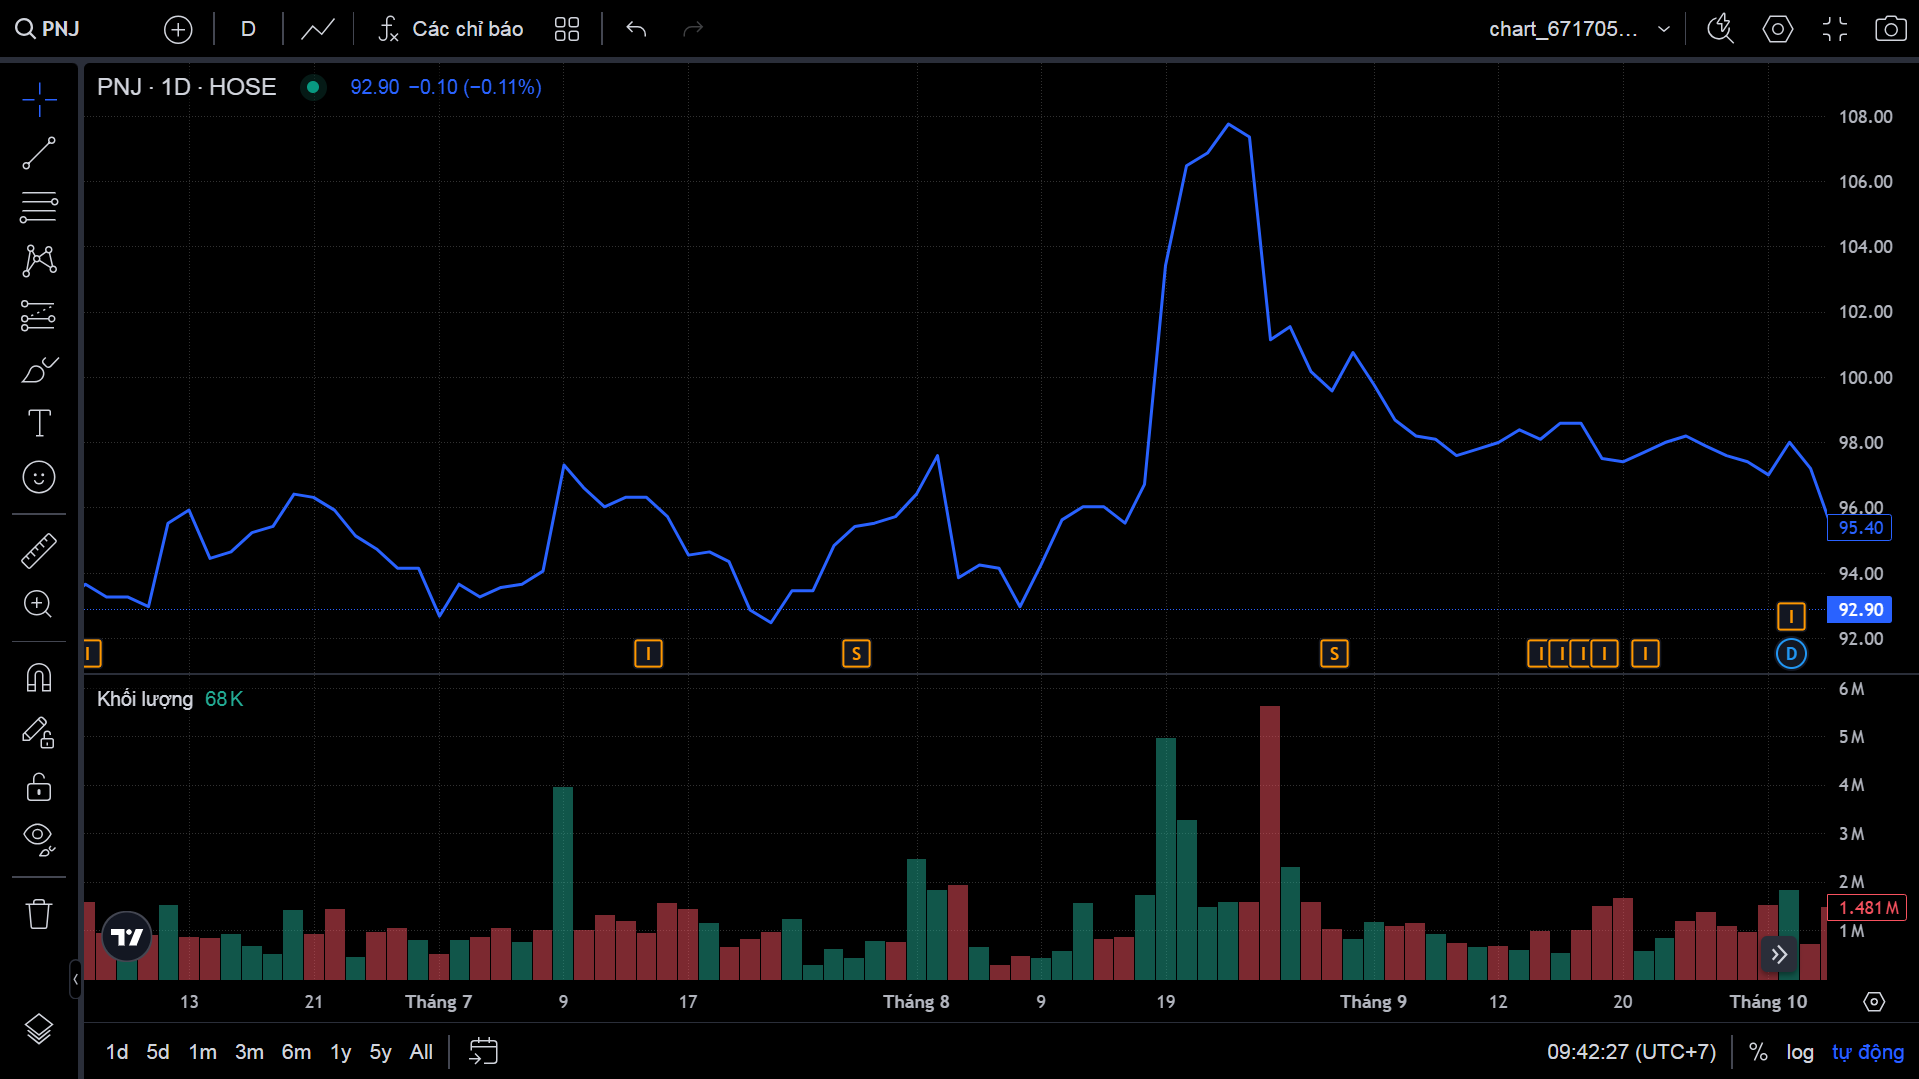The width and height of the screenshot is (1919, 1079).
Task: Collapse the left drawing toolbar
Action: pos(76,979)
